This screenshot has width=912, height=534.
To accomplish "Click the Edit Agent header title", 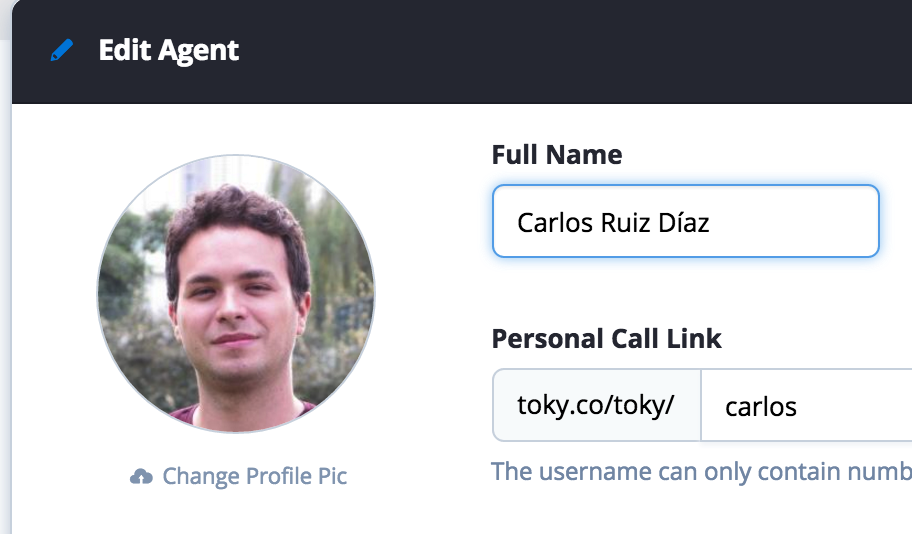I will 168,50.
